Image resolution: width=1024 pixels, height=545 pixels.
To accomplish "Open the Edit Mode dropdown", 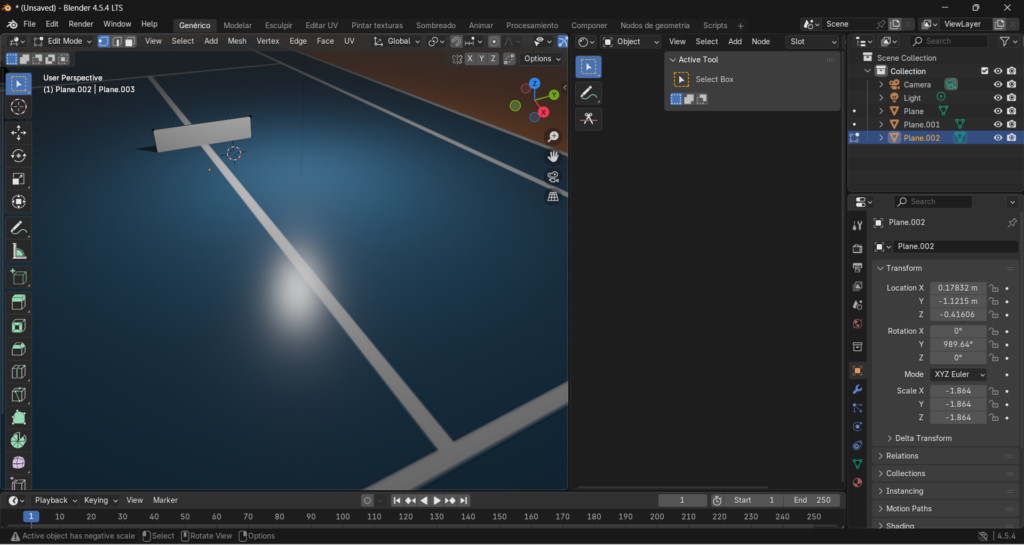I will pyautogui.click(x=63, y=42).
